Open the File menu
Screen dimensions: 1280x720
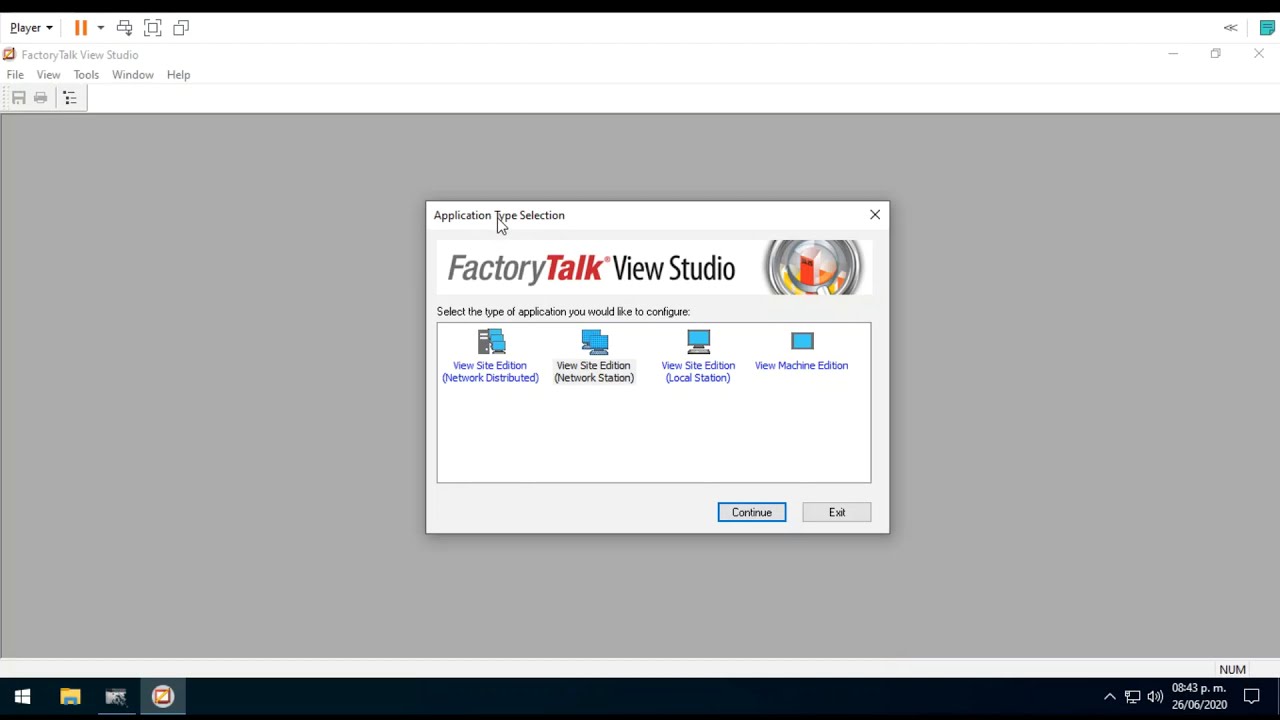point(15,75)
